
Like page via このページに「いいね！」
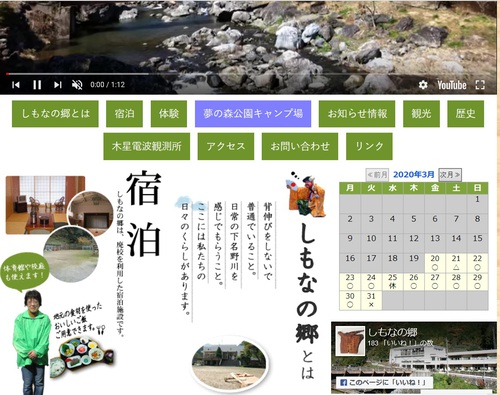385,383
